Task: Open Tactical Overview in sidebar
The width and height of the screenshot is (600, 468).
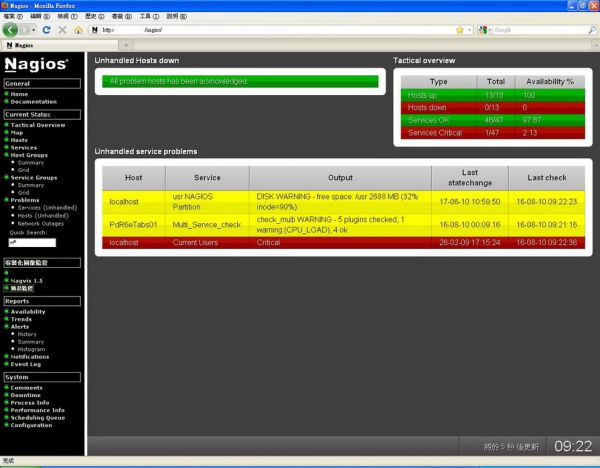Action: click(38, 125)
